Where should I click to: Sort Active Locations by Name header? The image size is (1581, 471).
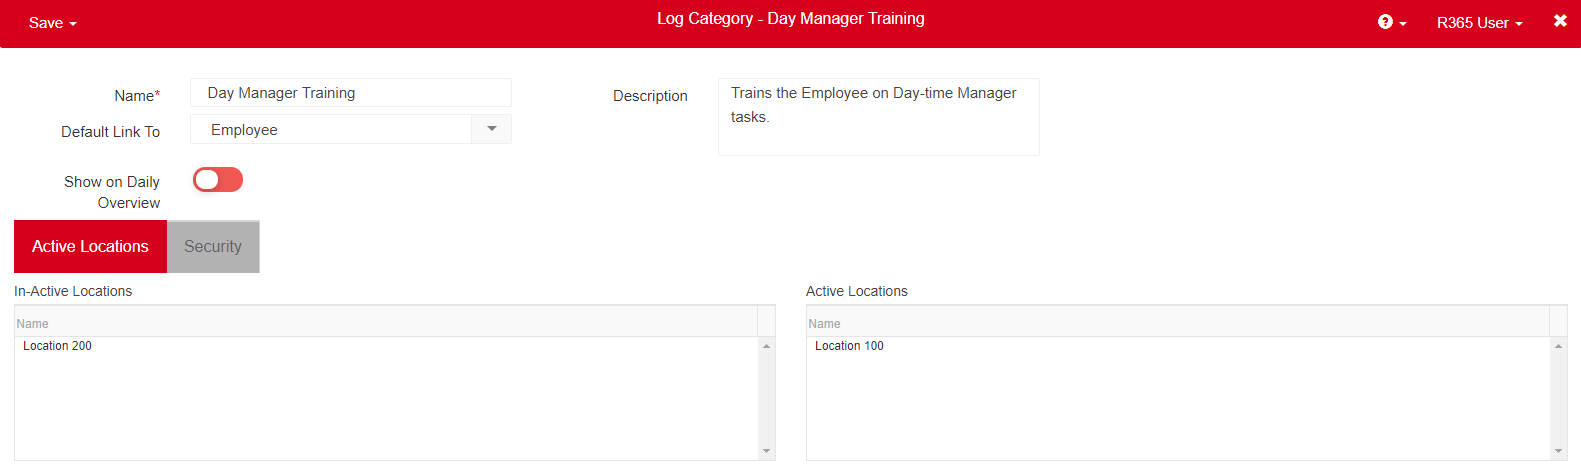click(1178, 323)
